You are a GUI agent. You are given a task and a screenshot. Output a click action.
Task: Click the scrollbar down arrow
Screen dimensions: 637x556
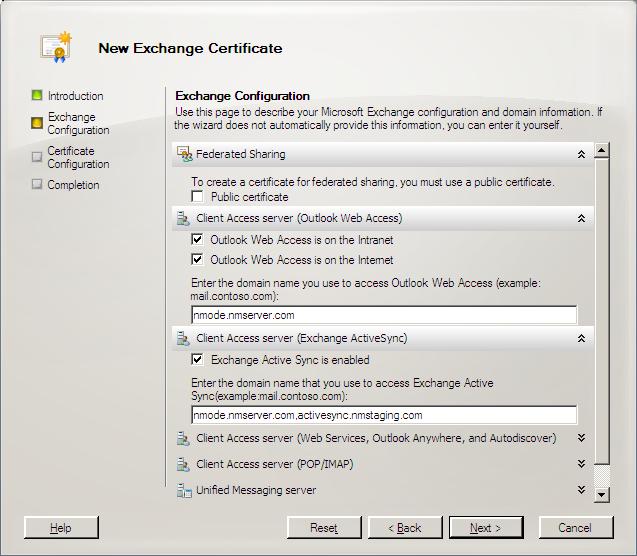(x=601, y=495)
